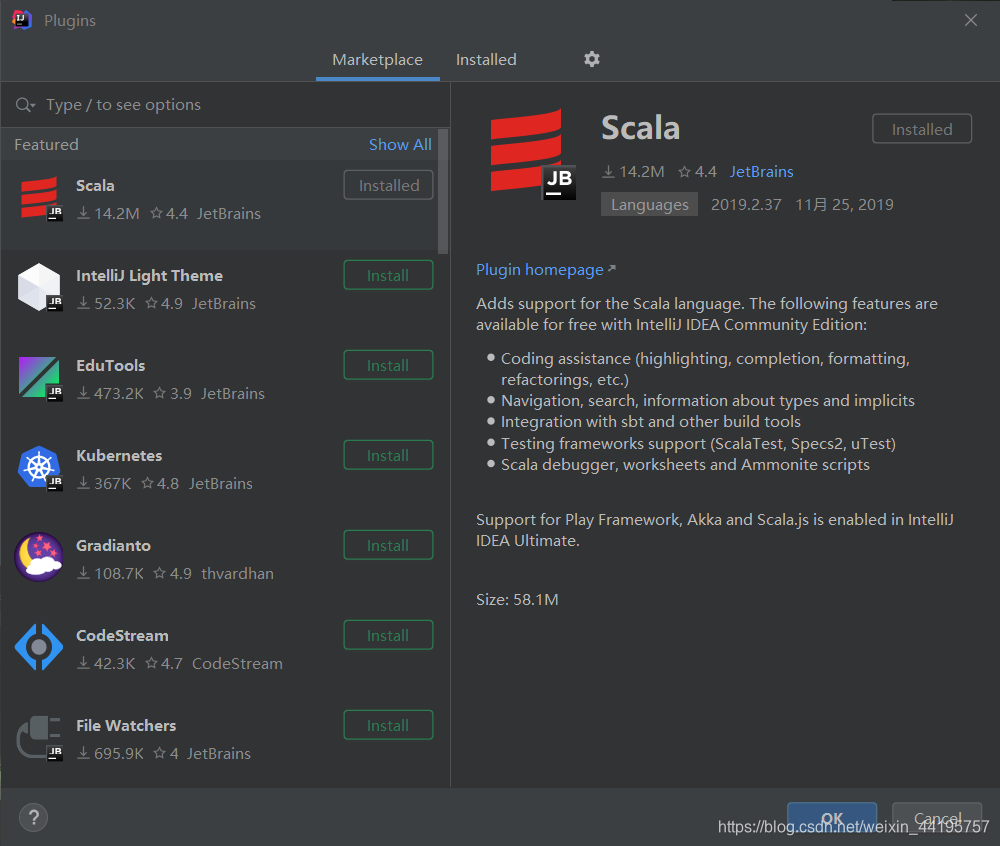Click the Featured section header label

(46, 145)
